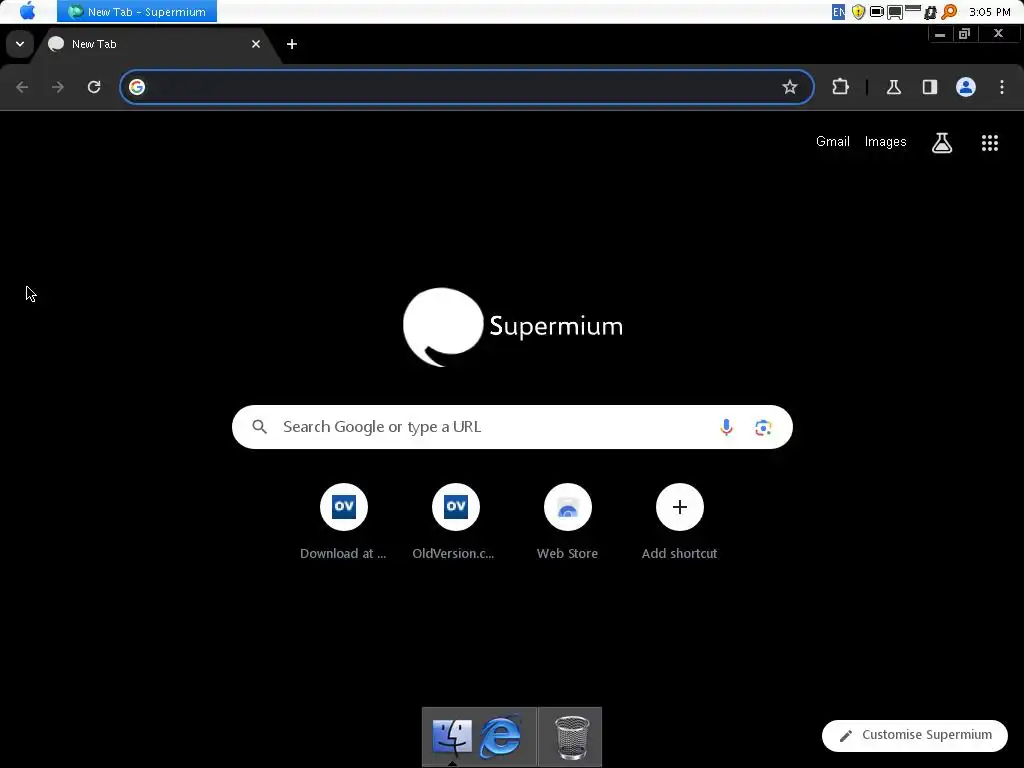Bookmark this tab with the star icon

coord(790,87)
